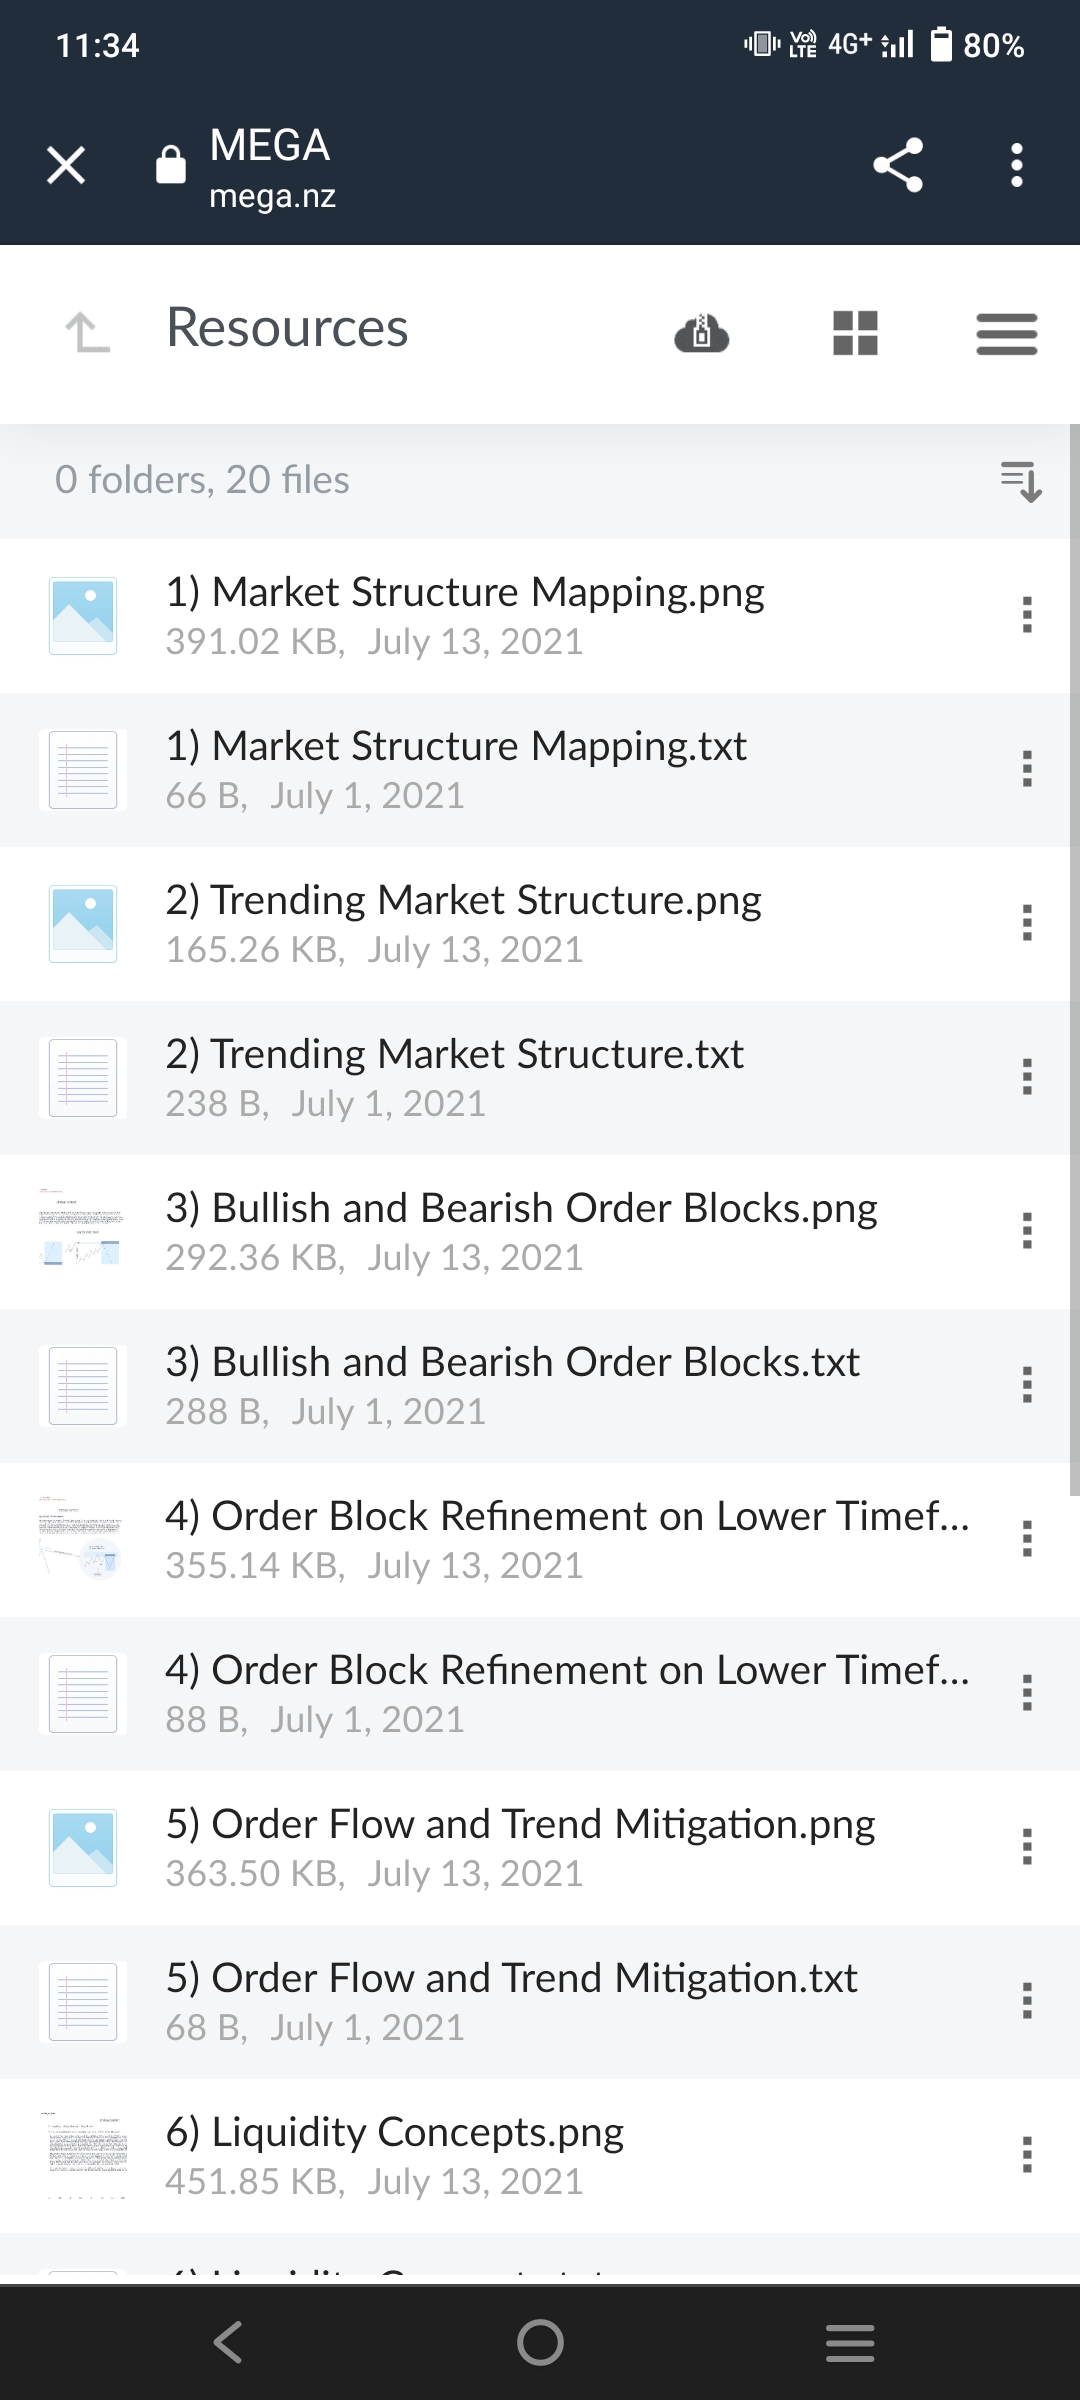Screen dimensions: 1080x2400
Task: Open options for Order Flow and Trend Mitigation.png
Action: [x=1027, y=1847]
